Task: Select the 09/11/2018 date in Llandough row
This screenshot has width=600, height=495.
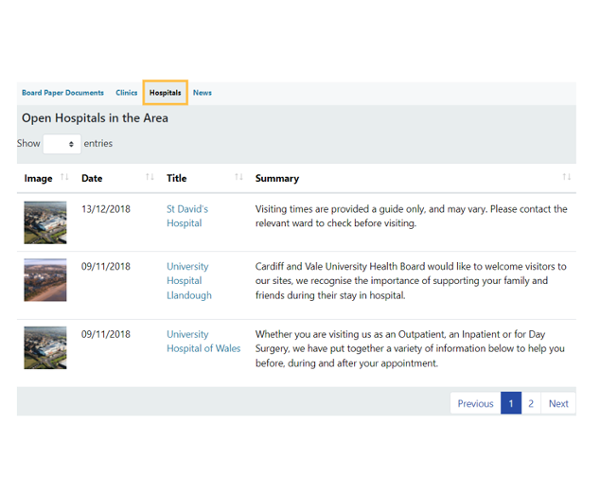Action: (106, 267)
